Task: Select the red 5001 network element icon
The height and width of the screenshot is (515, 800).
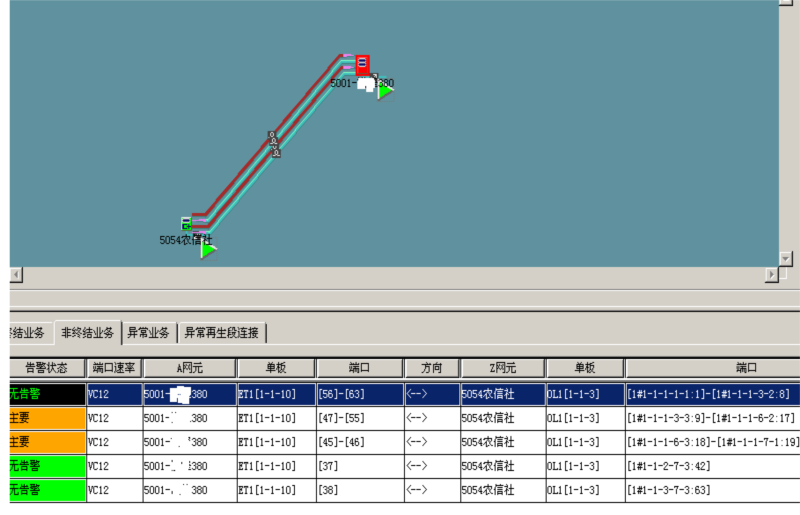Action: pyautogui.click(x=362, y=65)
